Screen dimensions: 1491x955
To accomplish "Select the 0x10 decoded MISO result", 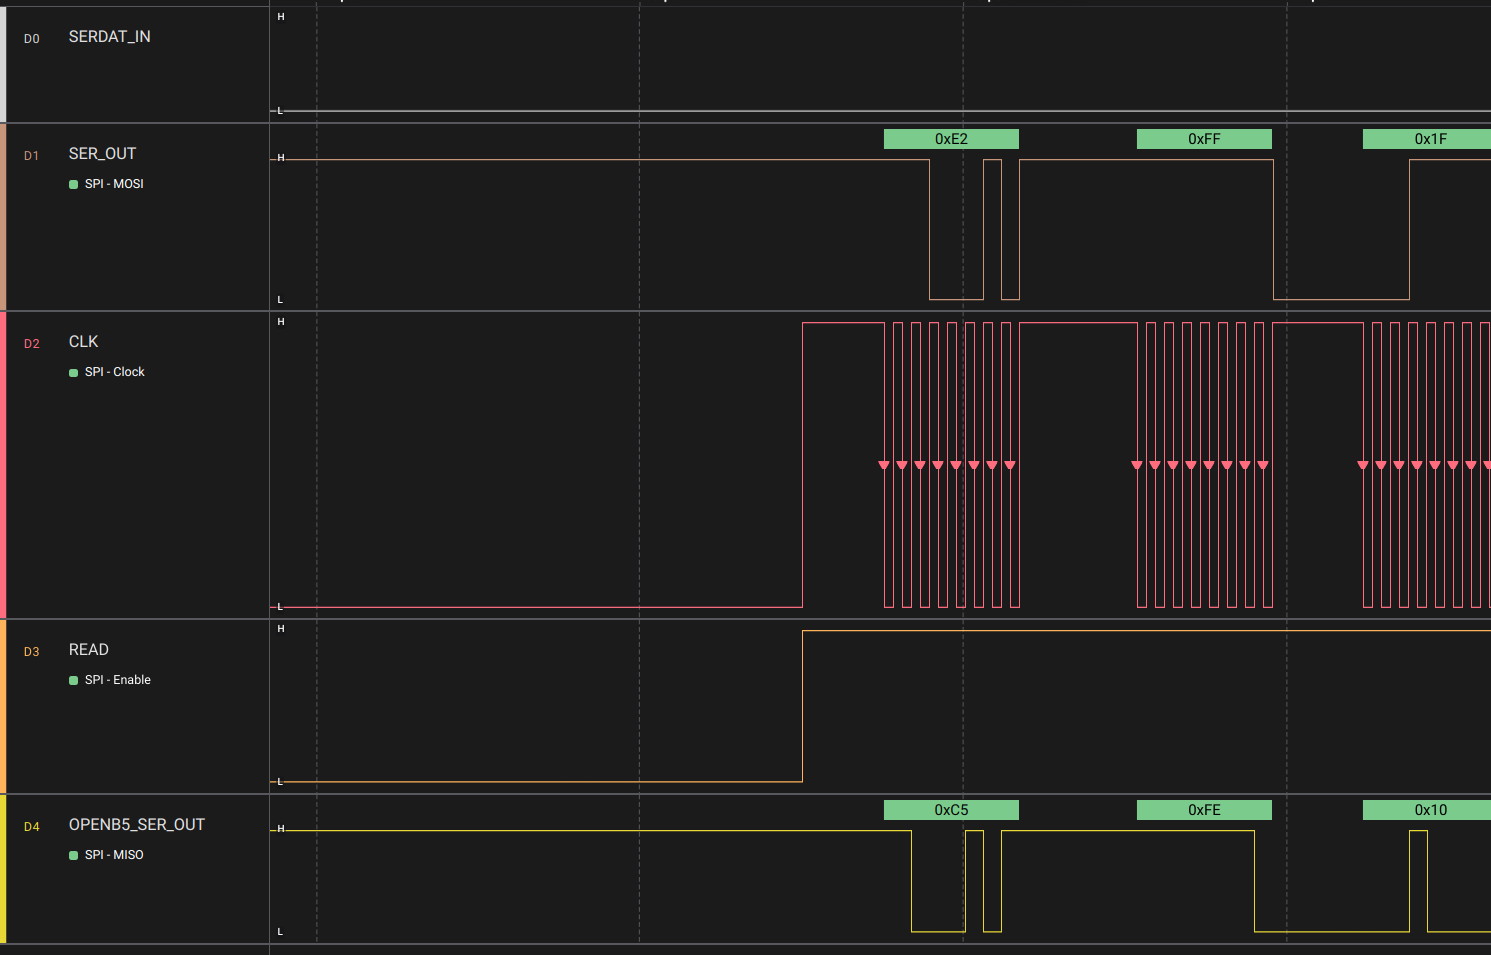I will click(1428, 810).
